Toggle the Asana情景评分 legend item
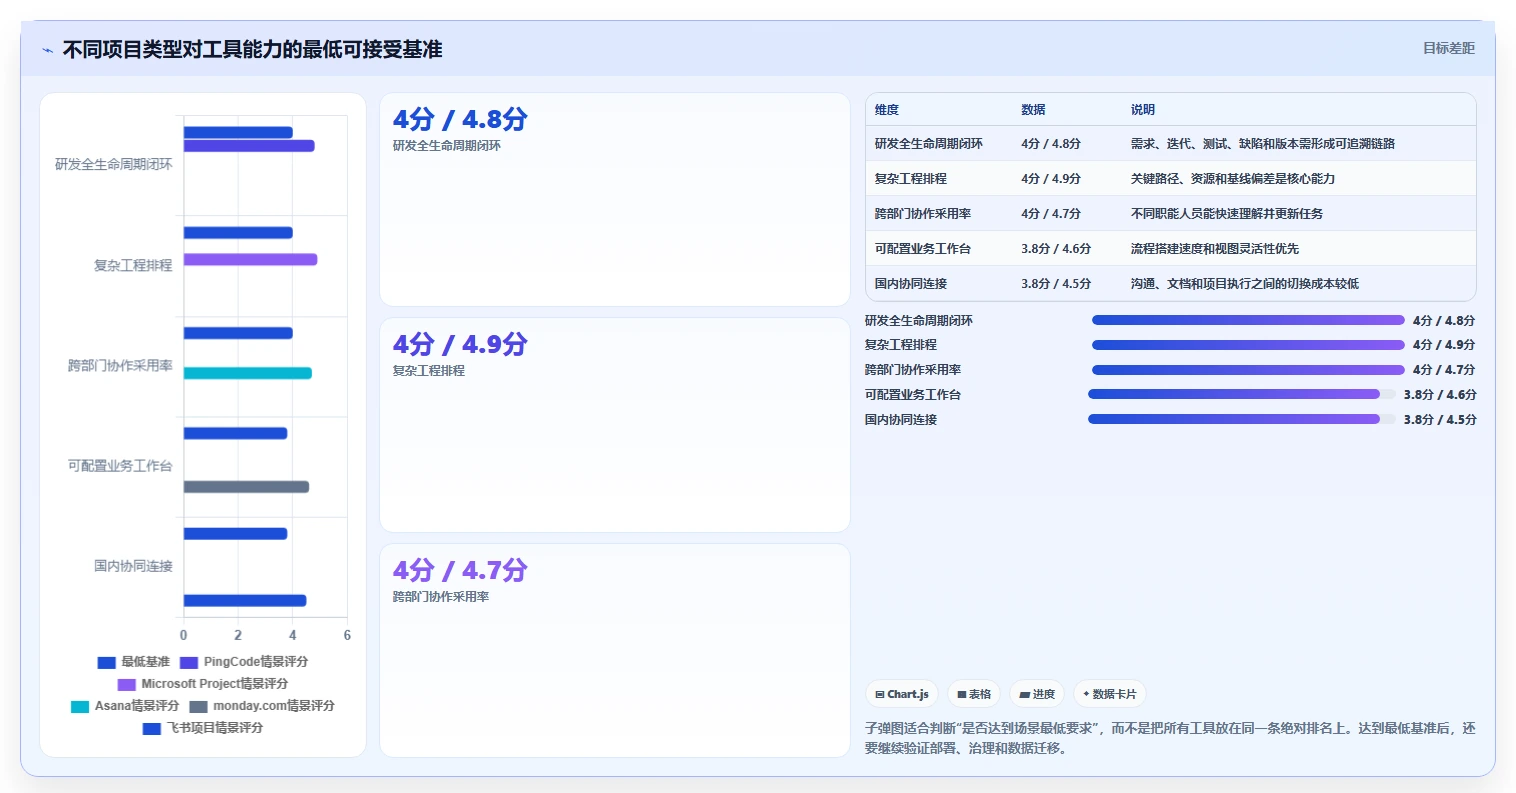The height and width of the screenshot is (793, 1516). point(123,706)
